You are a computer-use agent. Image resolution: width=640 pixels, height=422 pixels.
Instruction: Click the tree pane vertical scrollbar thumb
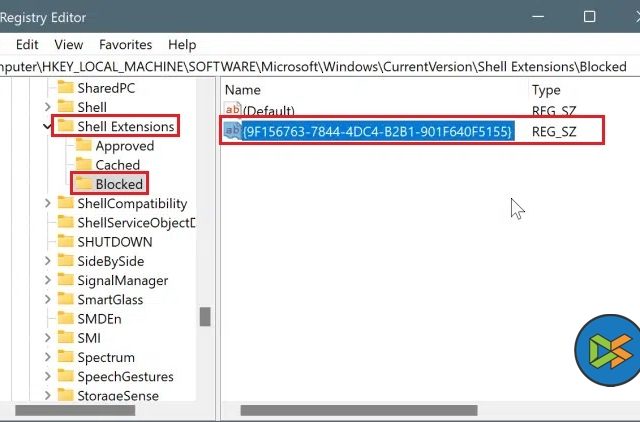(x=205, y=316)
